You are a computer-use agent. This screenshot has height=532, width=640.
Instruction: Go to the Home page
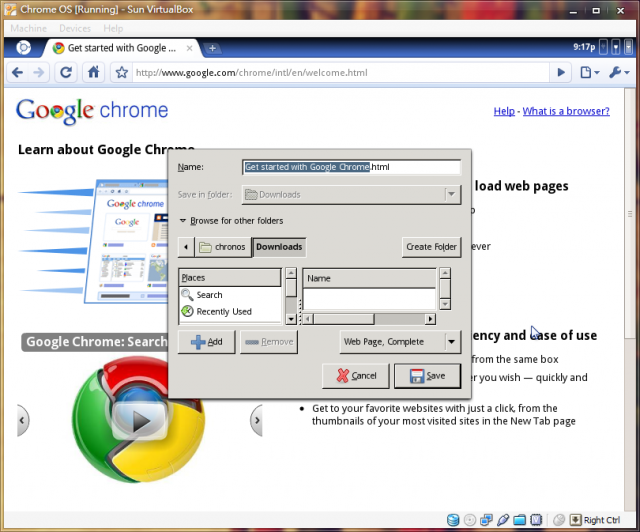click(93, 73)
